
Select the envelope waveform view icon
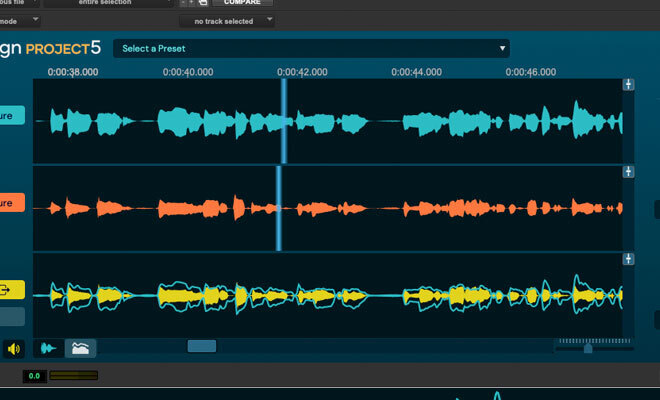click(x=80, y=348)
